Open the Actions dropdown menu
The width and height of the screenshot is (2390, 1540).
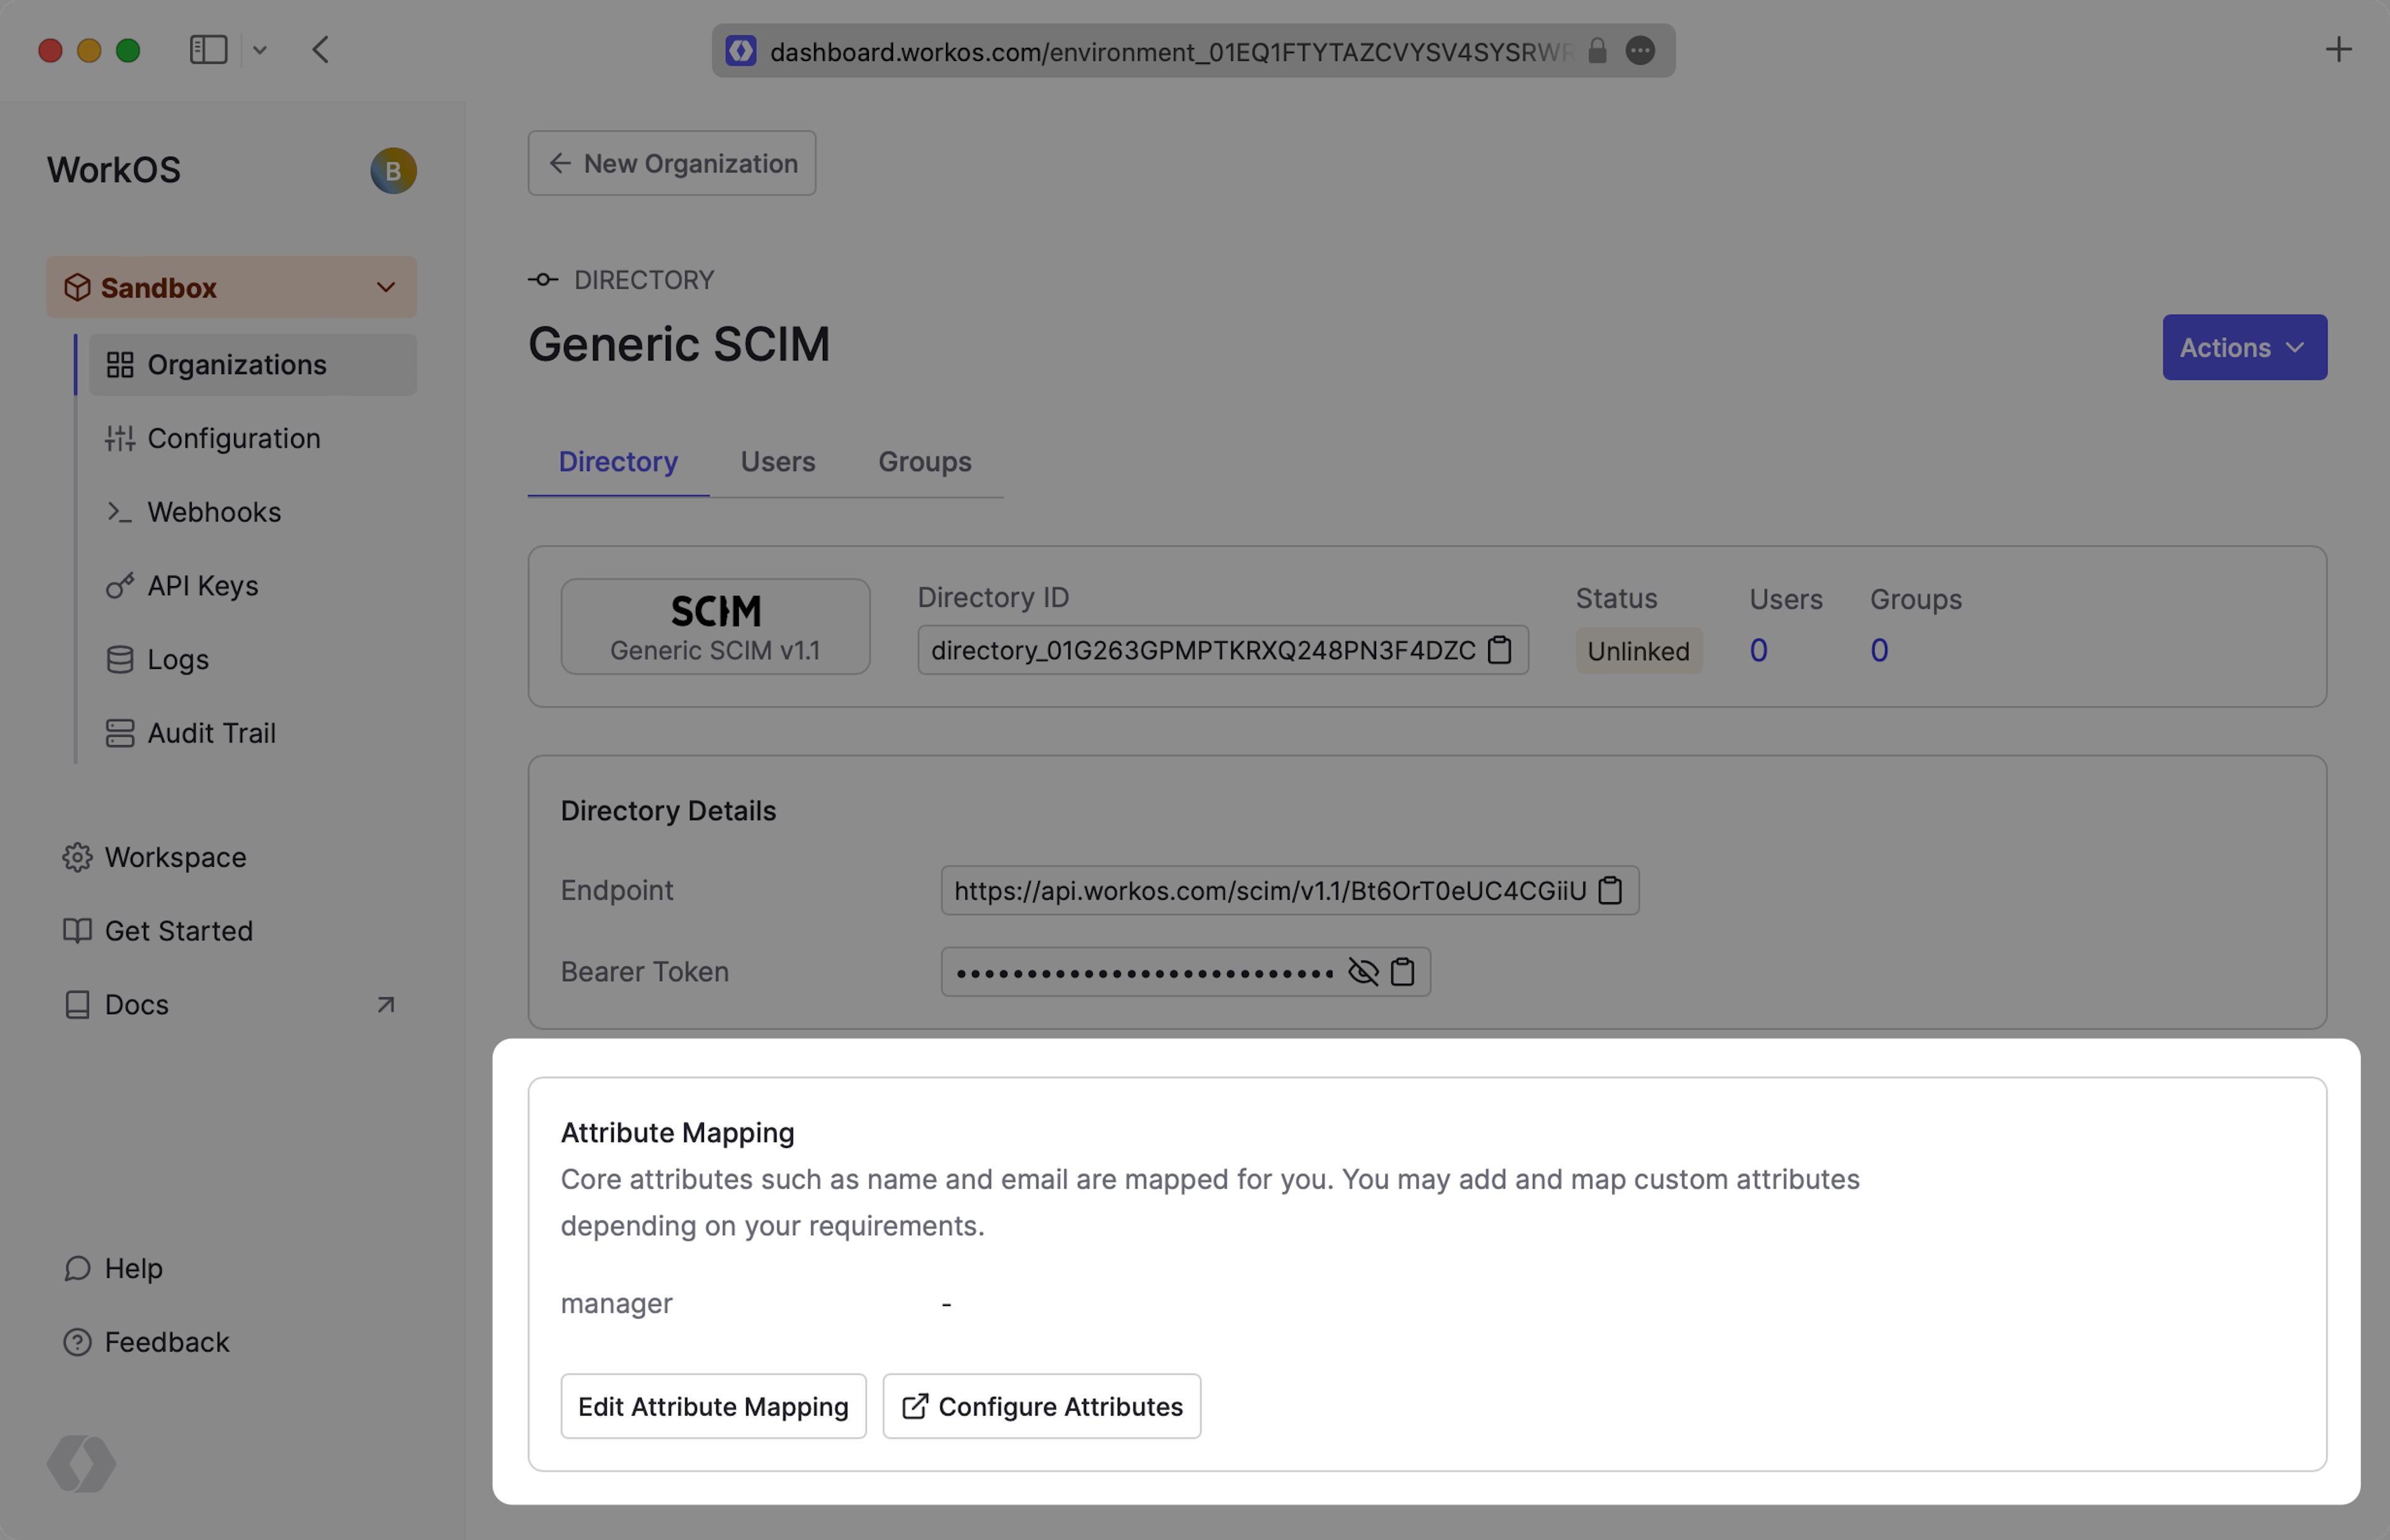pyautogui.click(x=2244, y=348)
